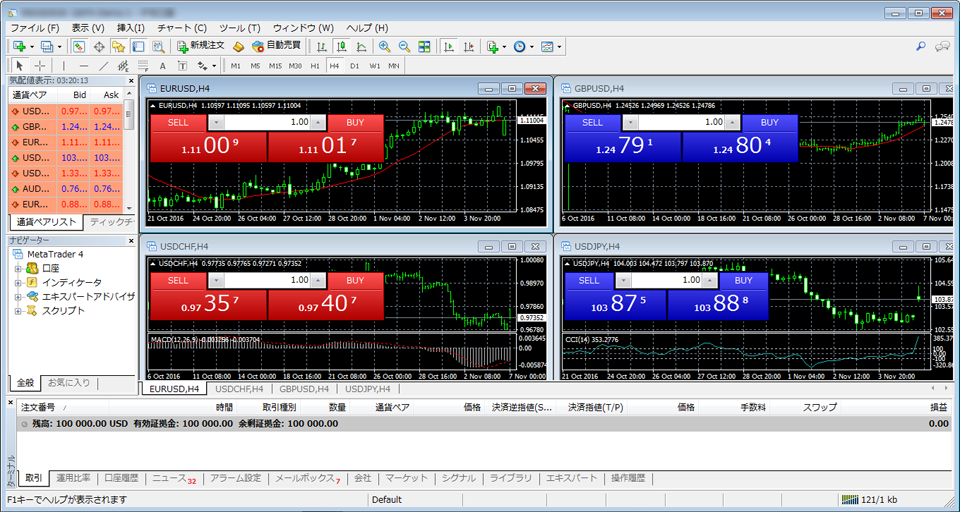960x512 pixels.
Task: Select the Fibonacci retracement tool
Action: [x=143, y=66]
